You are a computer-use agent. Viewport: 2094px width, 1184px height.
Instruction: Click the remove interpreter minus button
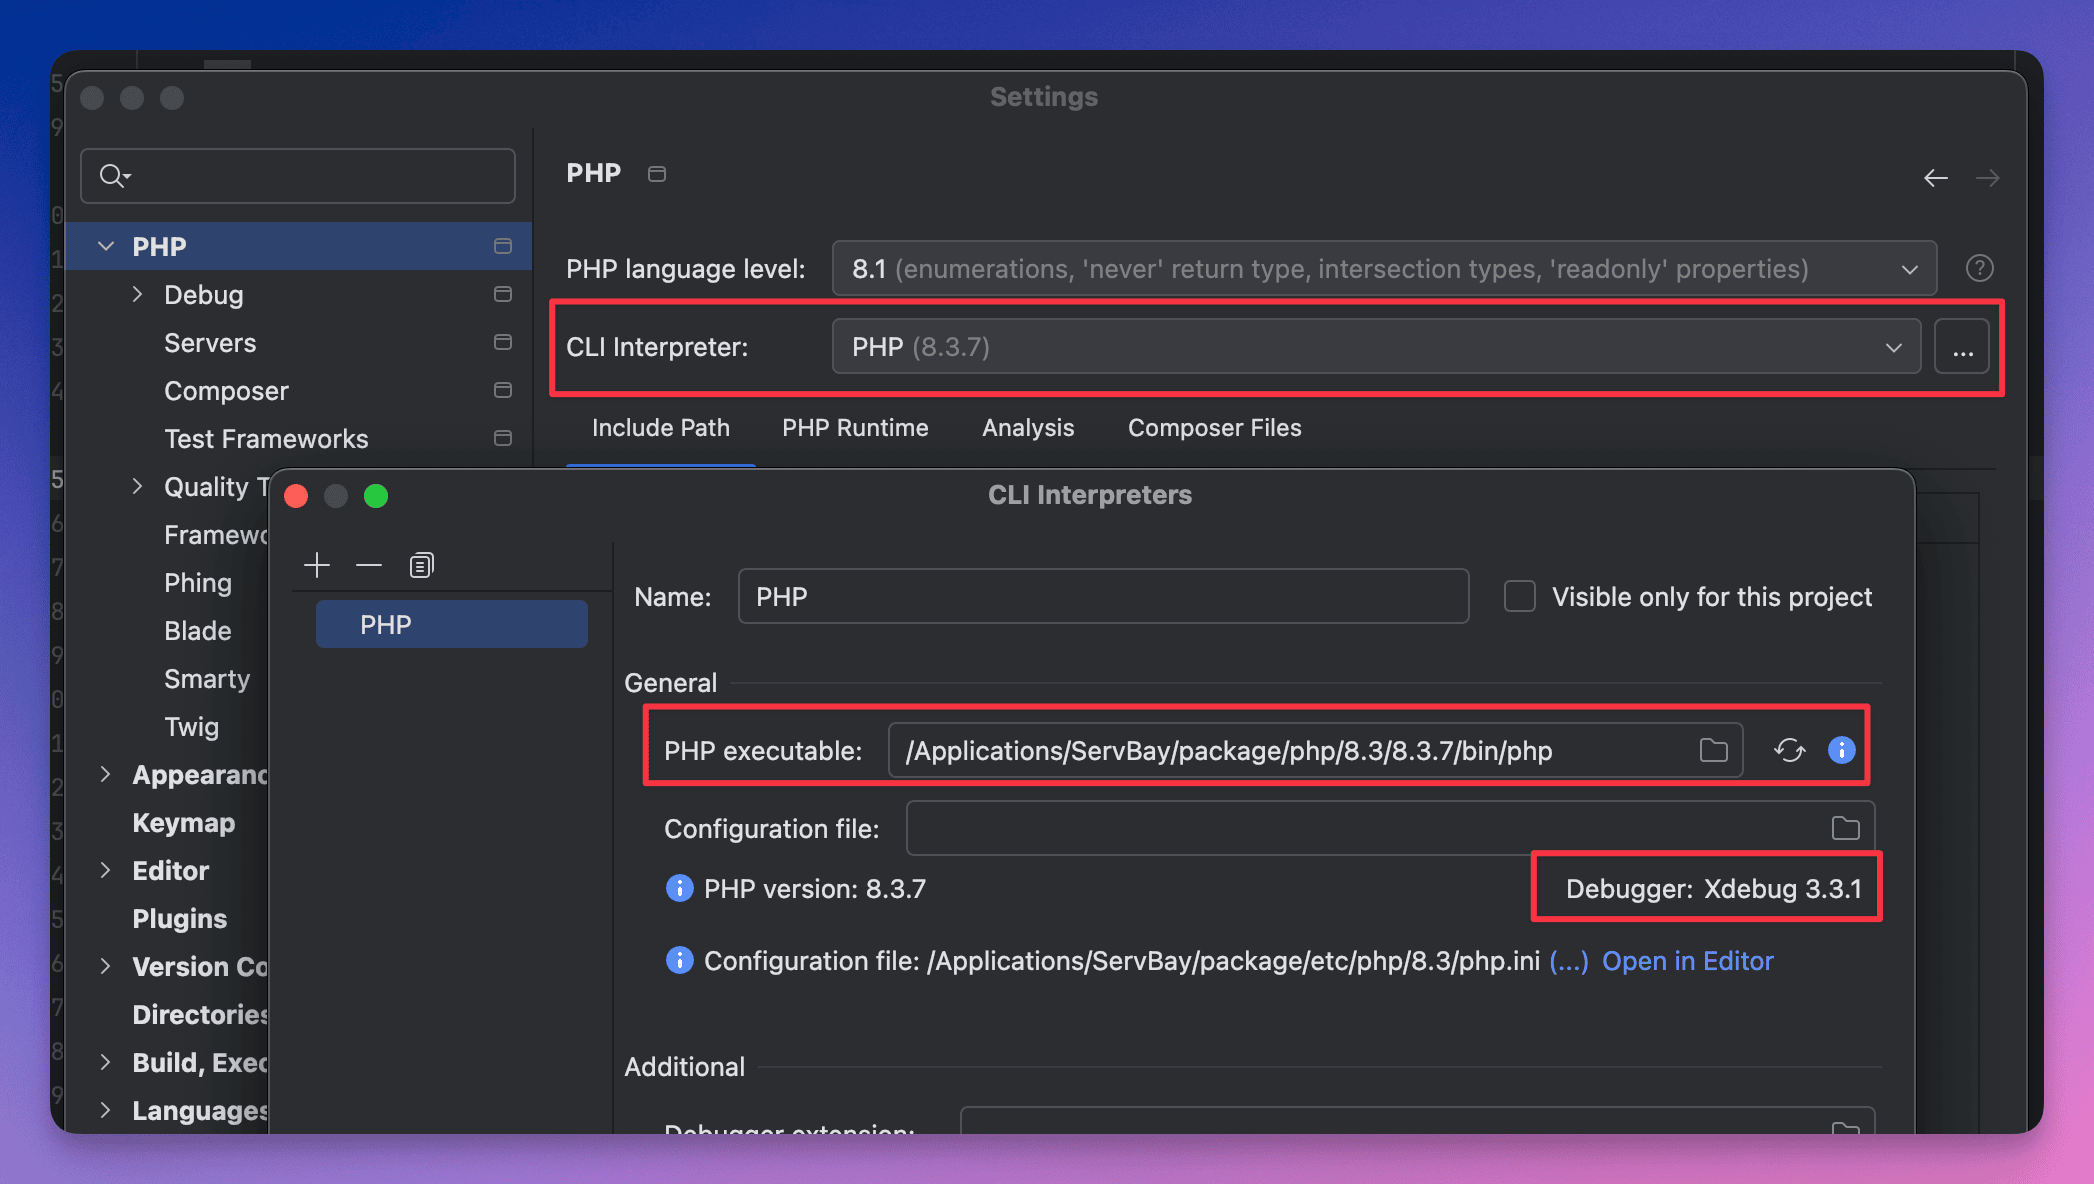(x=368, y=564)
